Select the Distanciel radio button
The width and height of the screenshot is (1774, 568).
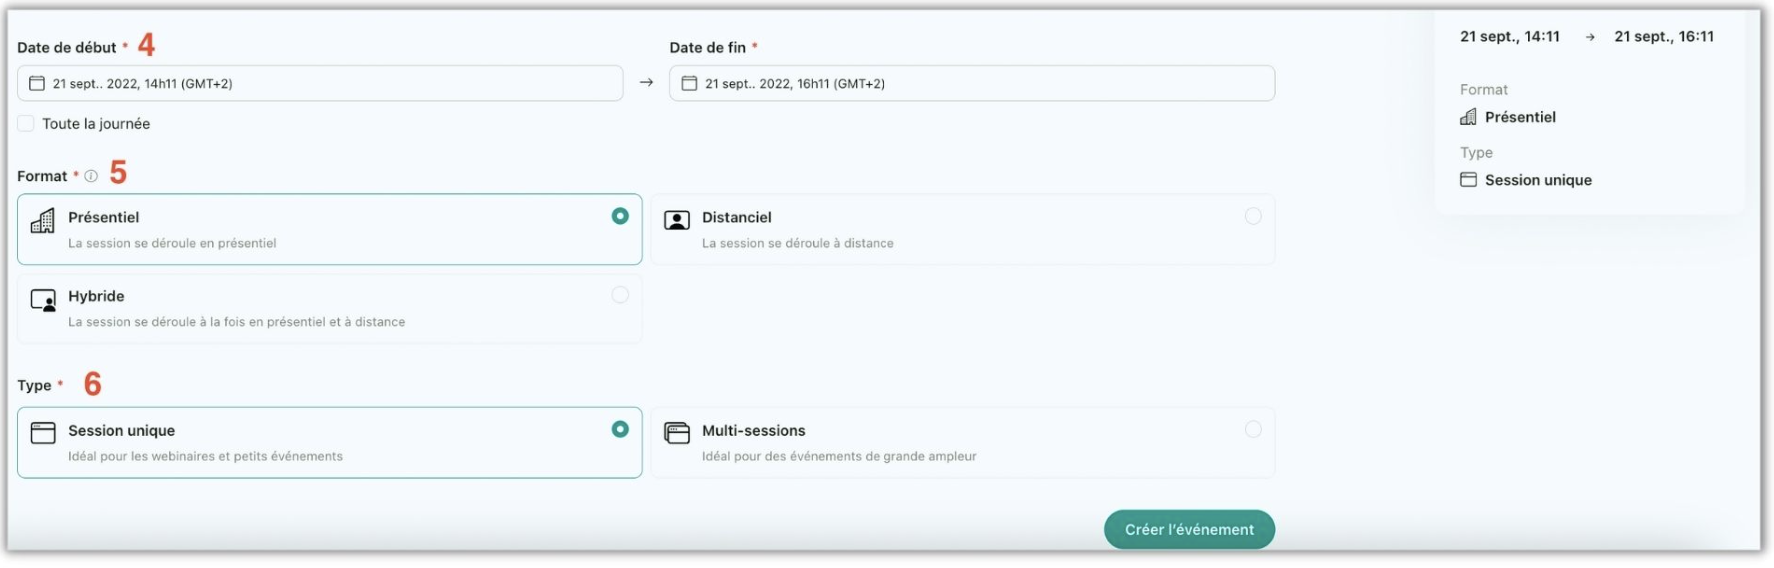click(1252, 216)
